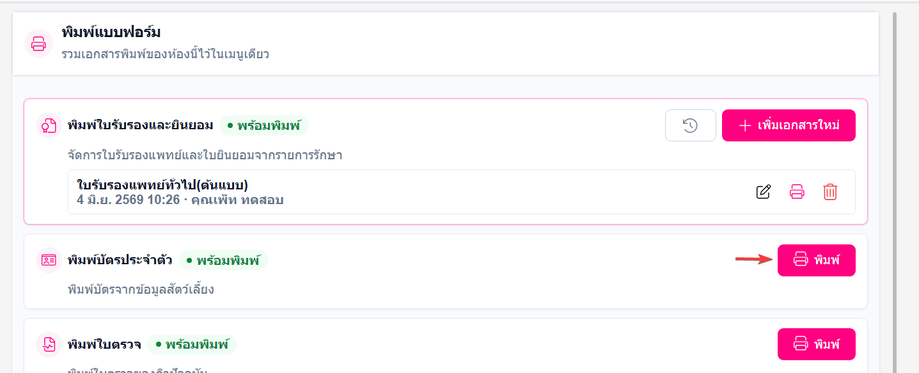919x373 pixels.
Task: Select the พิมพ์ใบตรวจ section title
Action: [x=104, y=344]
